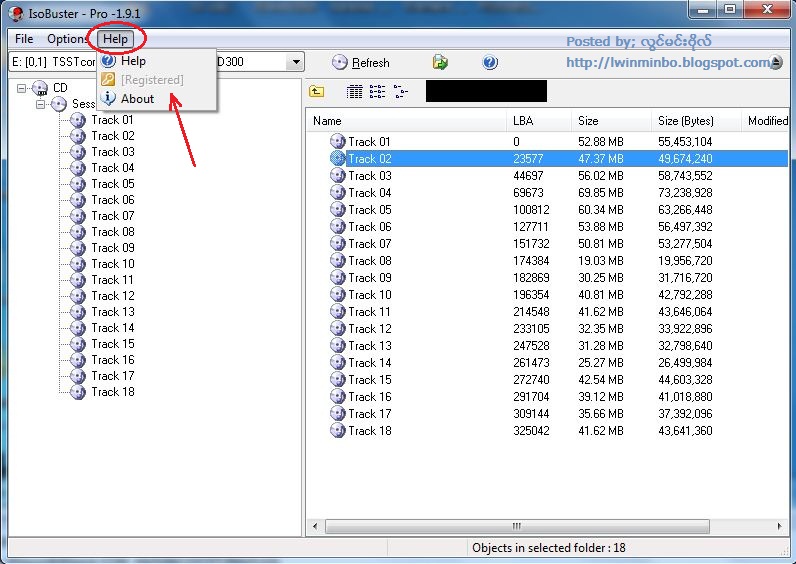Click horizontal scrollbar thumb in file list
Viewport: 796px width, 564px height.
pyautogui.click(x=517, y=526)
